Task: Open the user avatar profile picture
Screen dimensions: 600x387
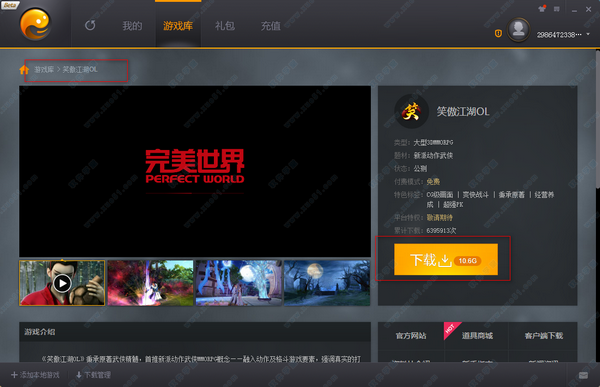Action: [x=518, y=29]
